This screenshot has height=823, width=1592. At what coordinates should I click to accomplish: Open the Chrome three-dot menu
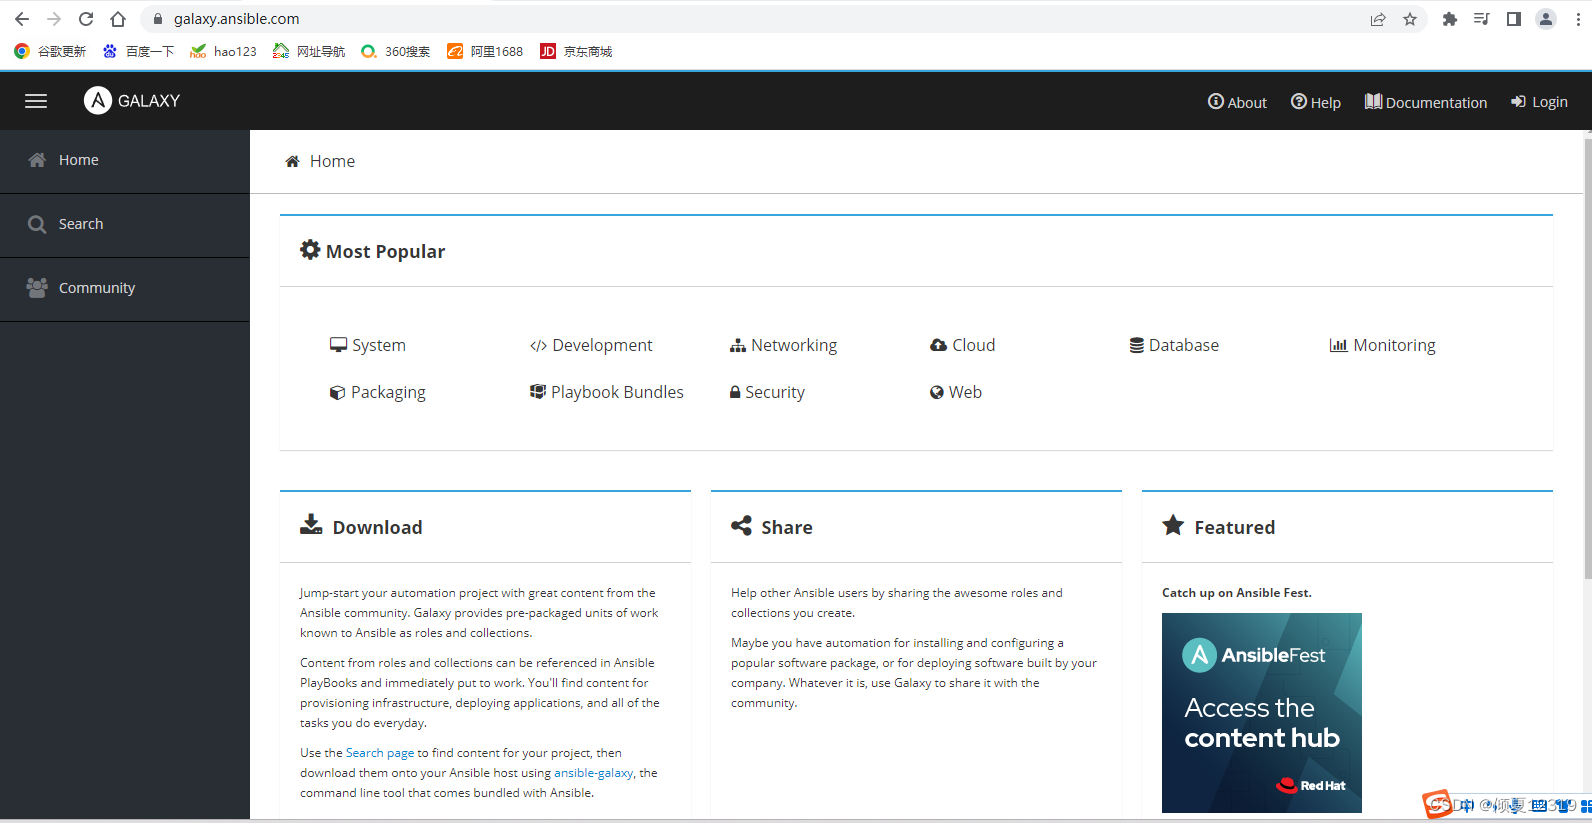[x=1578, y=19]
